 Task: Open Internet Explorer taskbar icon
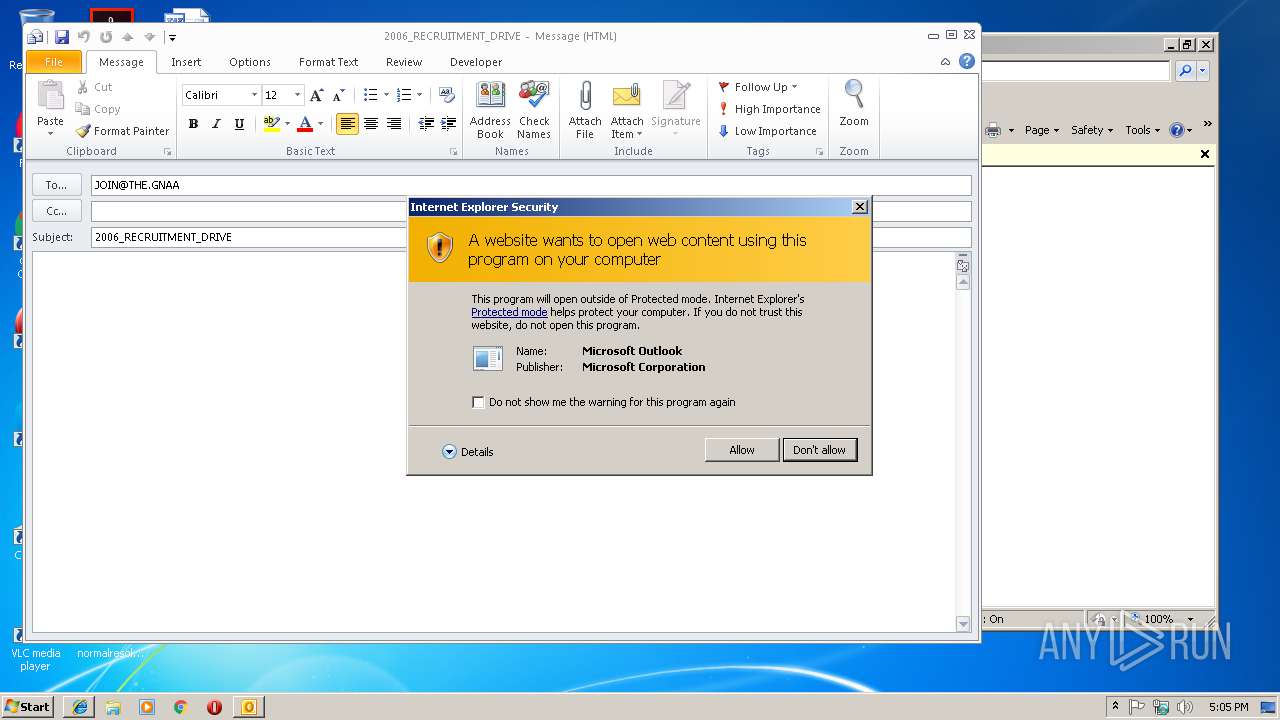pos(80,707)
